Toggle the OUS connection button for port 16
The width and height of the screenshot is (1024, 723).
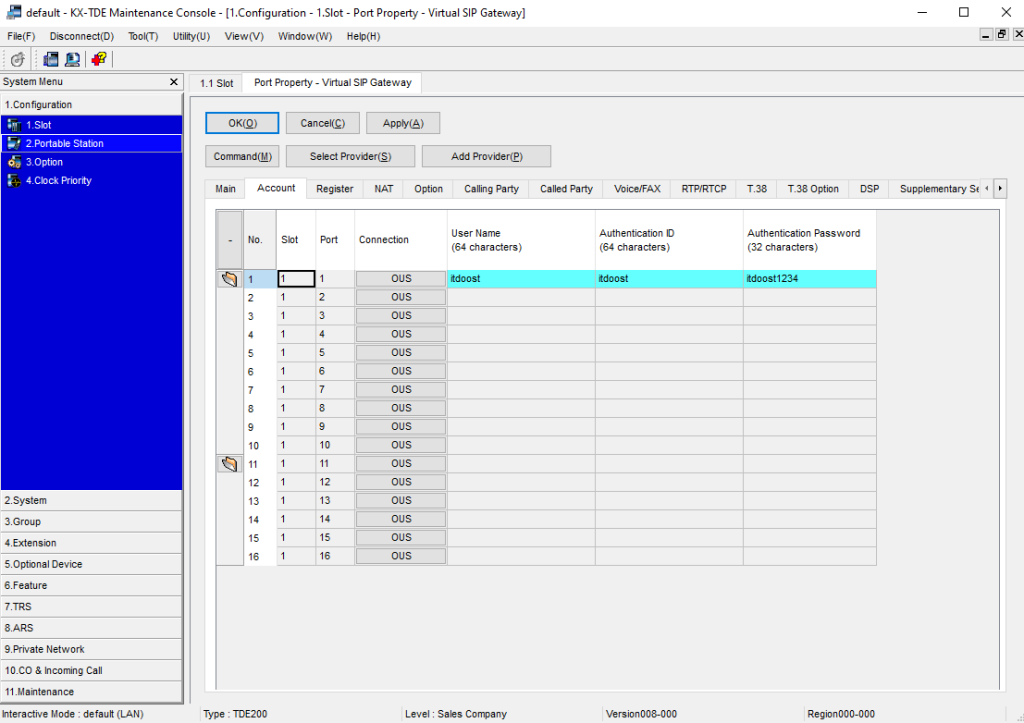pos(401,556)
